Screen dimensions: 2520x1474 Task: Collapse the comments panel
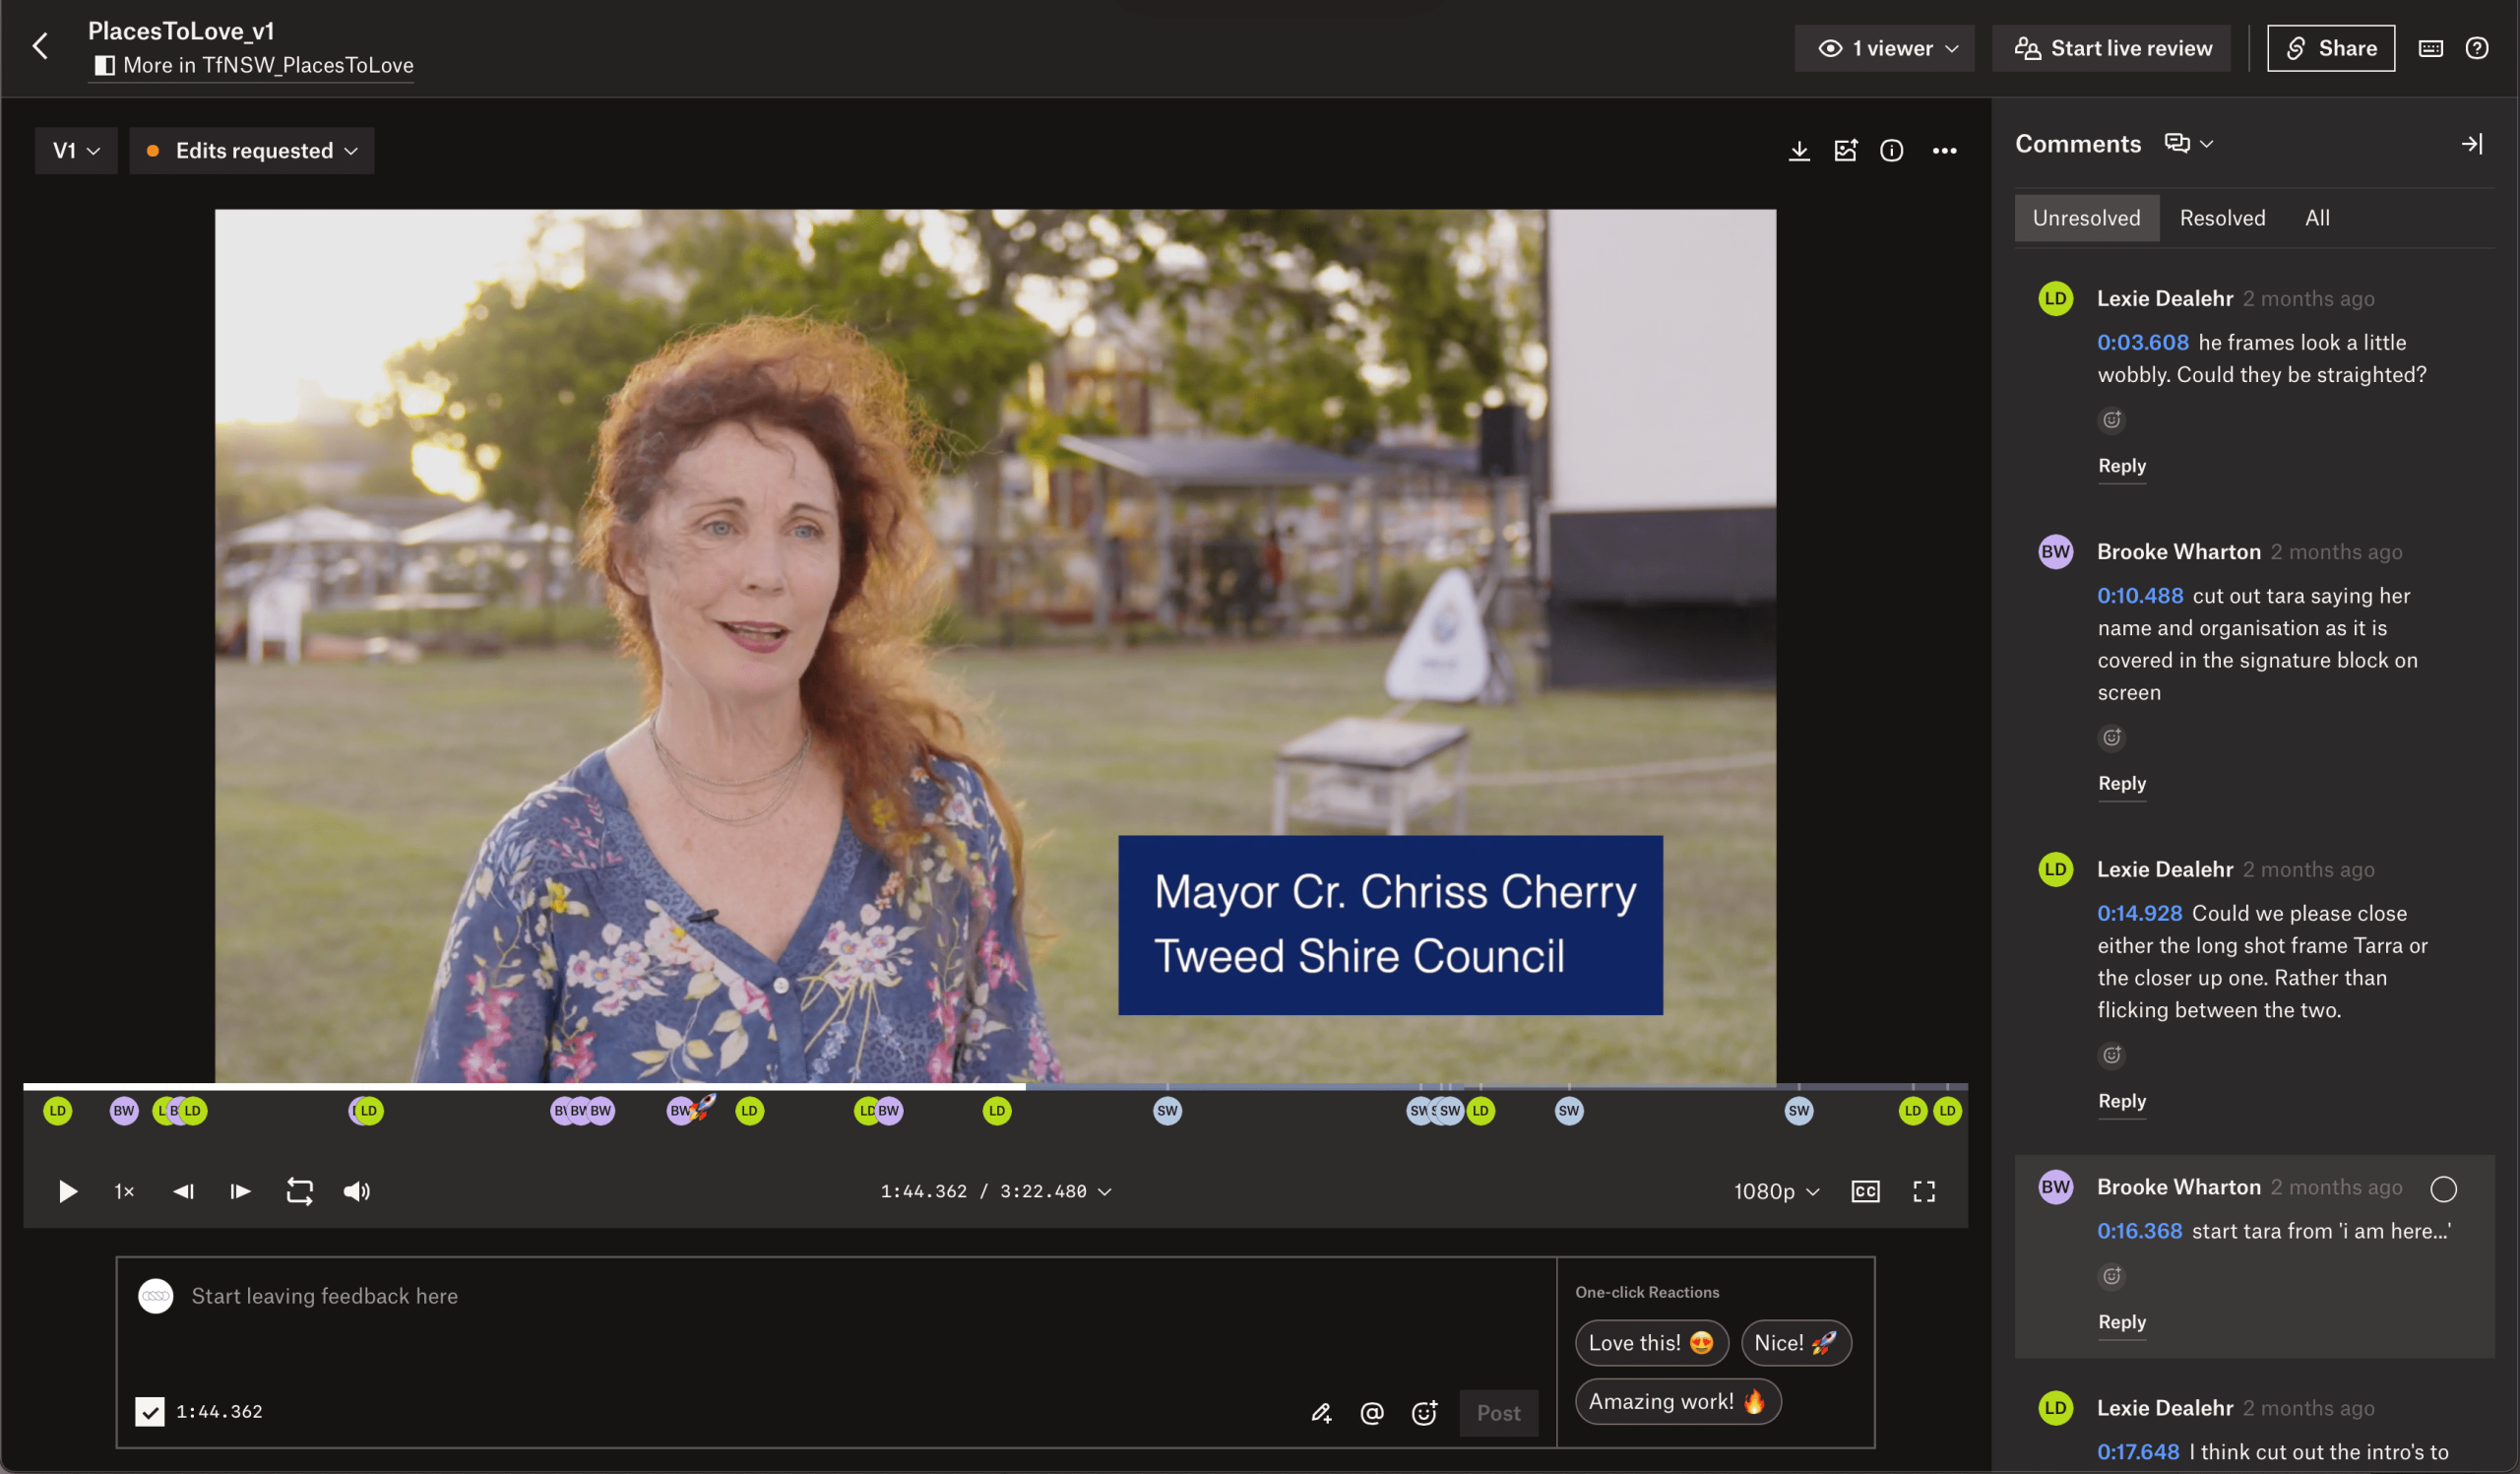pos(2471,144)
